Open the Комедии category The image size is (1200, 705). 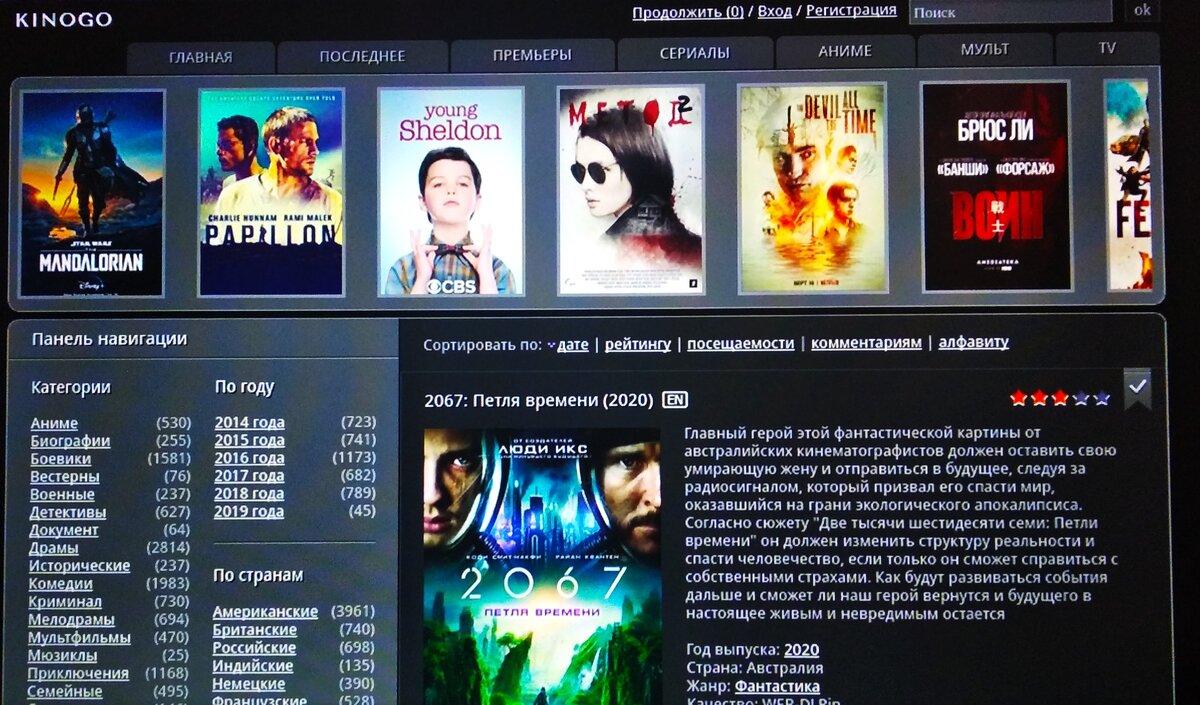tap(60, 585)
